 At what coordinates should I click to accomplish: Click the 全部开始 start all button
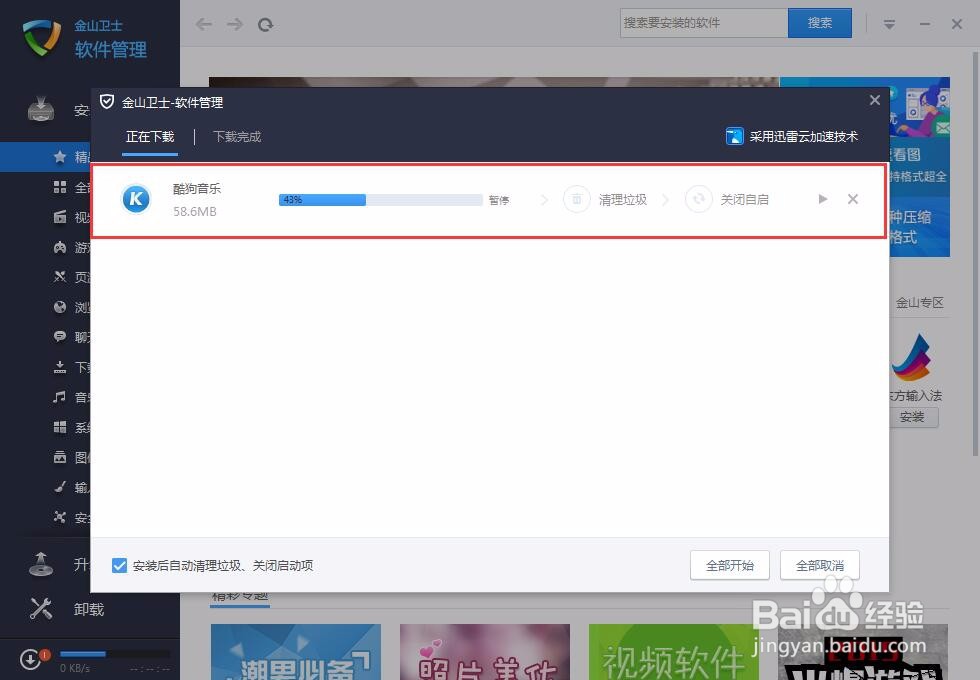point(729,564)
